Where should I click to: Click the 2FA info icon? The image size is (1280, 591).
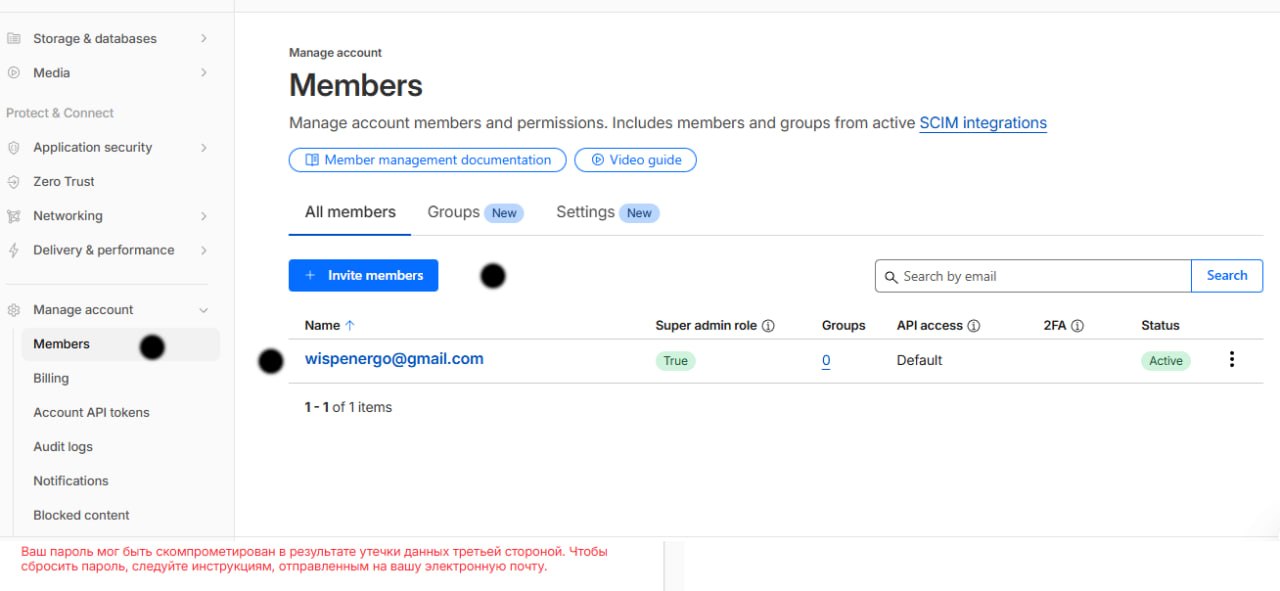[x=1077, y=326]
